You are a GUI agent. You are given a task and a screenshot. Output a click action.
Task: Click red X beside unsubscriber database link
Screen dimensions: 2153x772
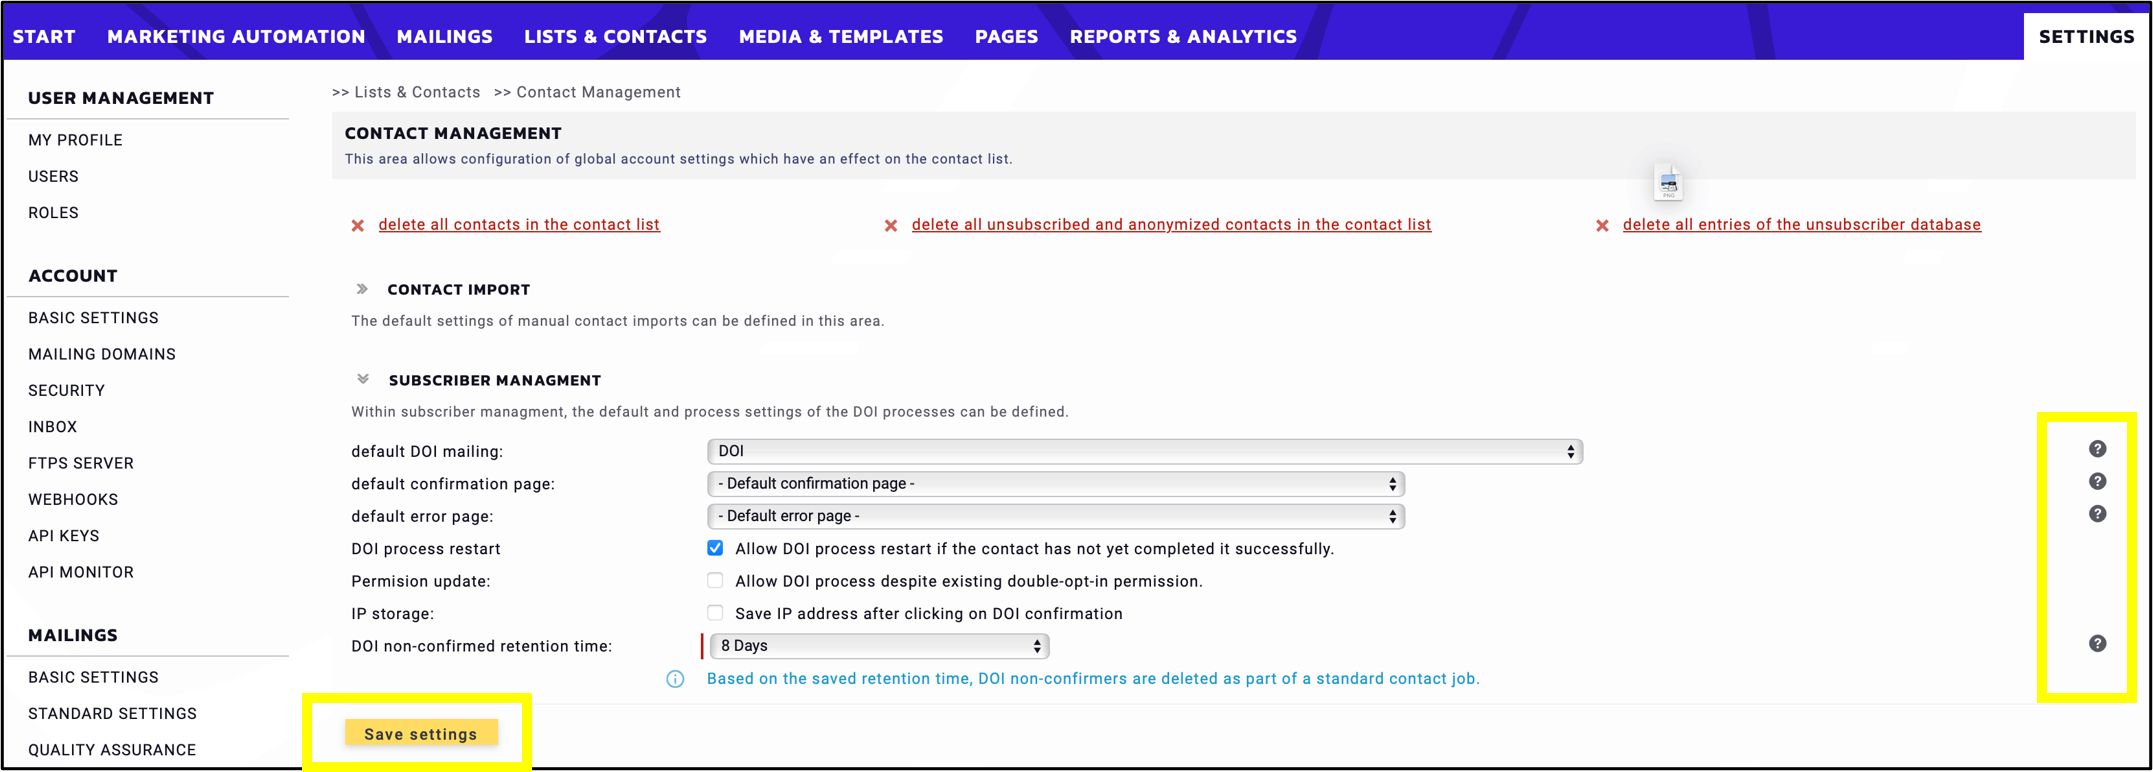click(1602, 226)
